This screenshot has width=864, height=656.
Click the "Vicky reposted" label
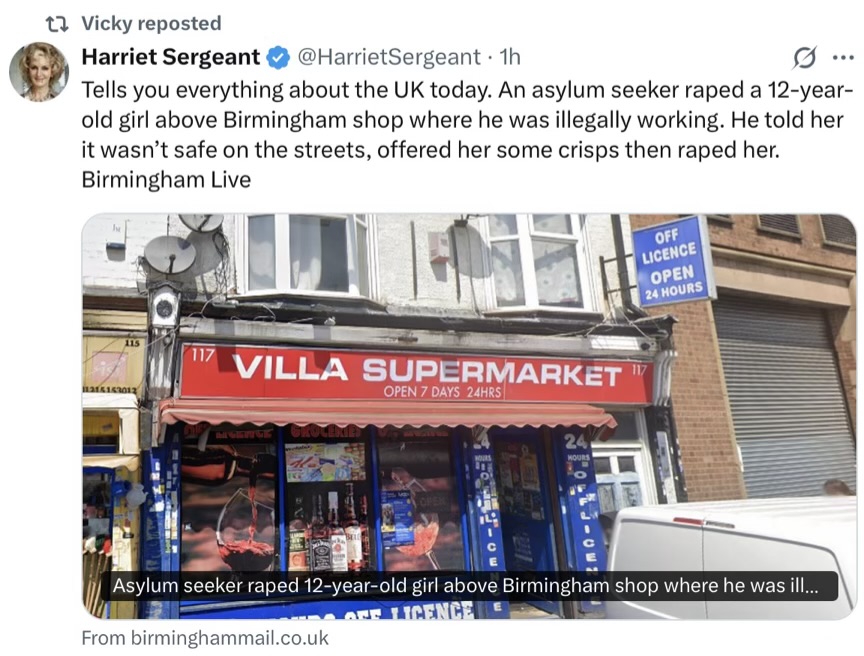[152, 23]
